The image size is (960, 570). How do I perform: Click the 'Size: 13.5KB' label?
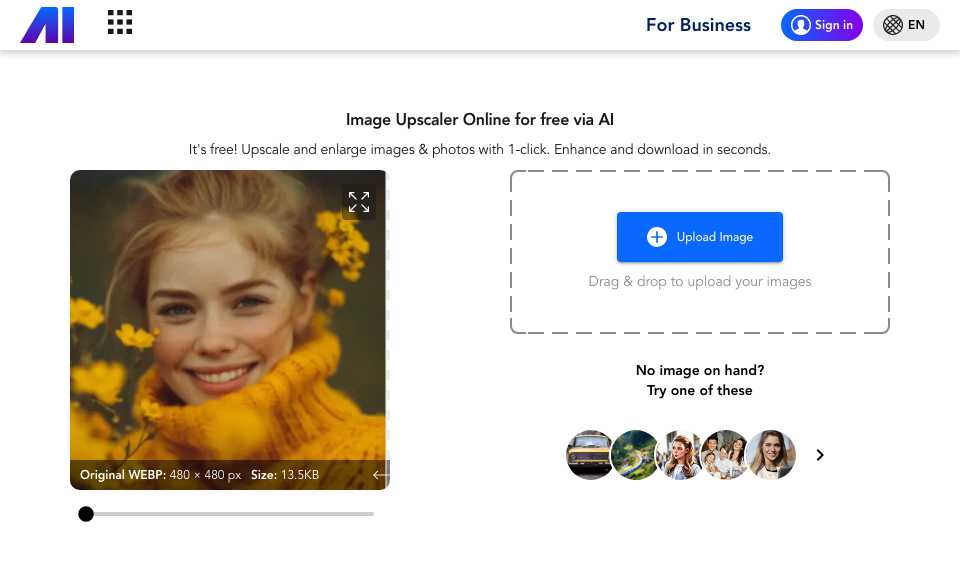pyautogui.click(x=285, y=474)
